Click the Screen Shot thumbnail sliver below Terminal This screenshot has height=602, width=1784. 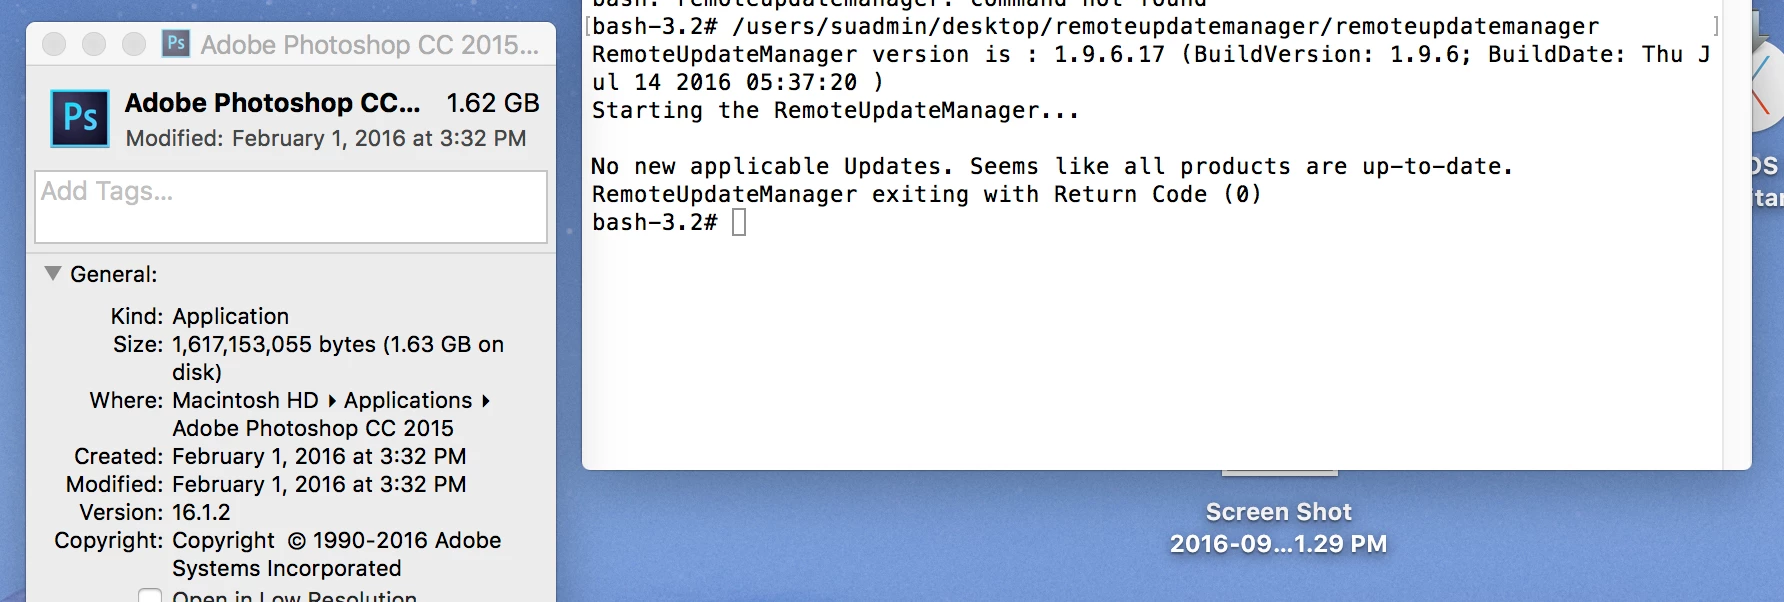tap(1279, 472)
